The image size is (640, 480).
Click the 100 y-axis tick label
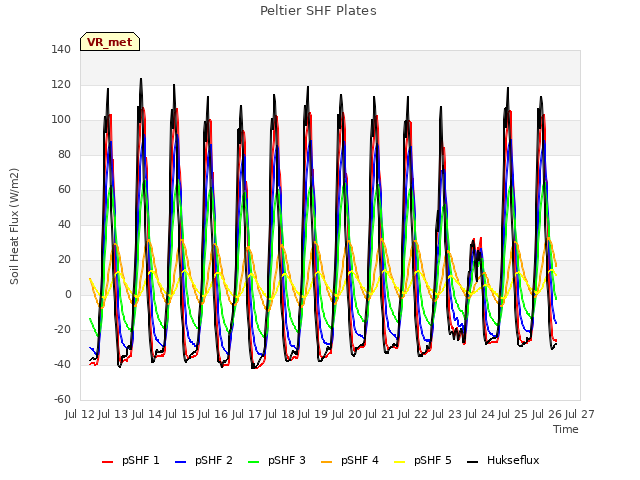(61, 120)
